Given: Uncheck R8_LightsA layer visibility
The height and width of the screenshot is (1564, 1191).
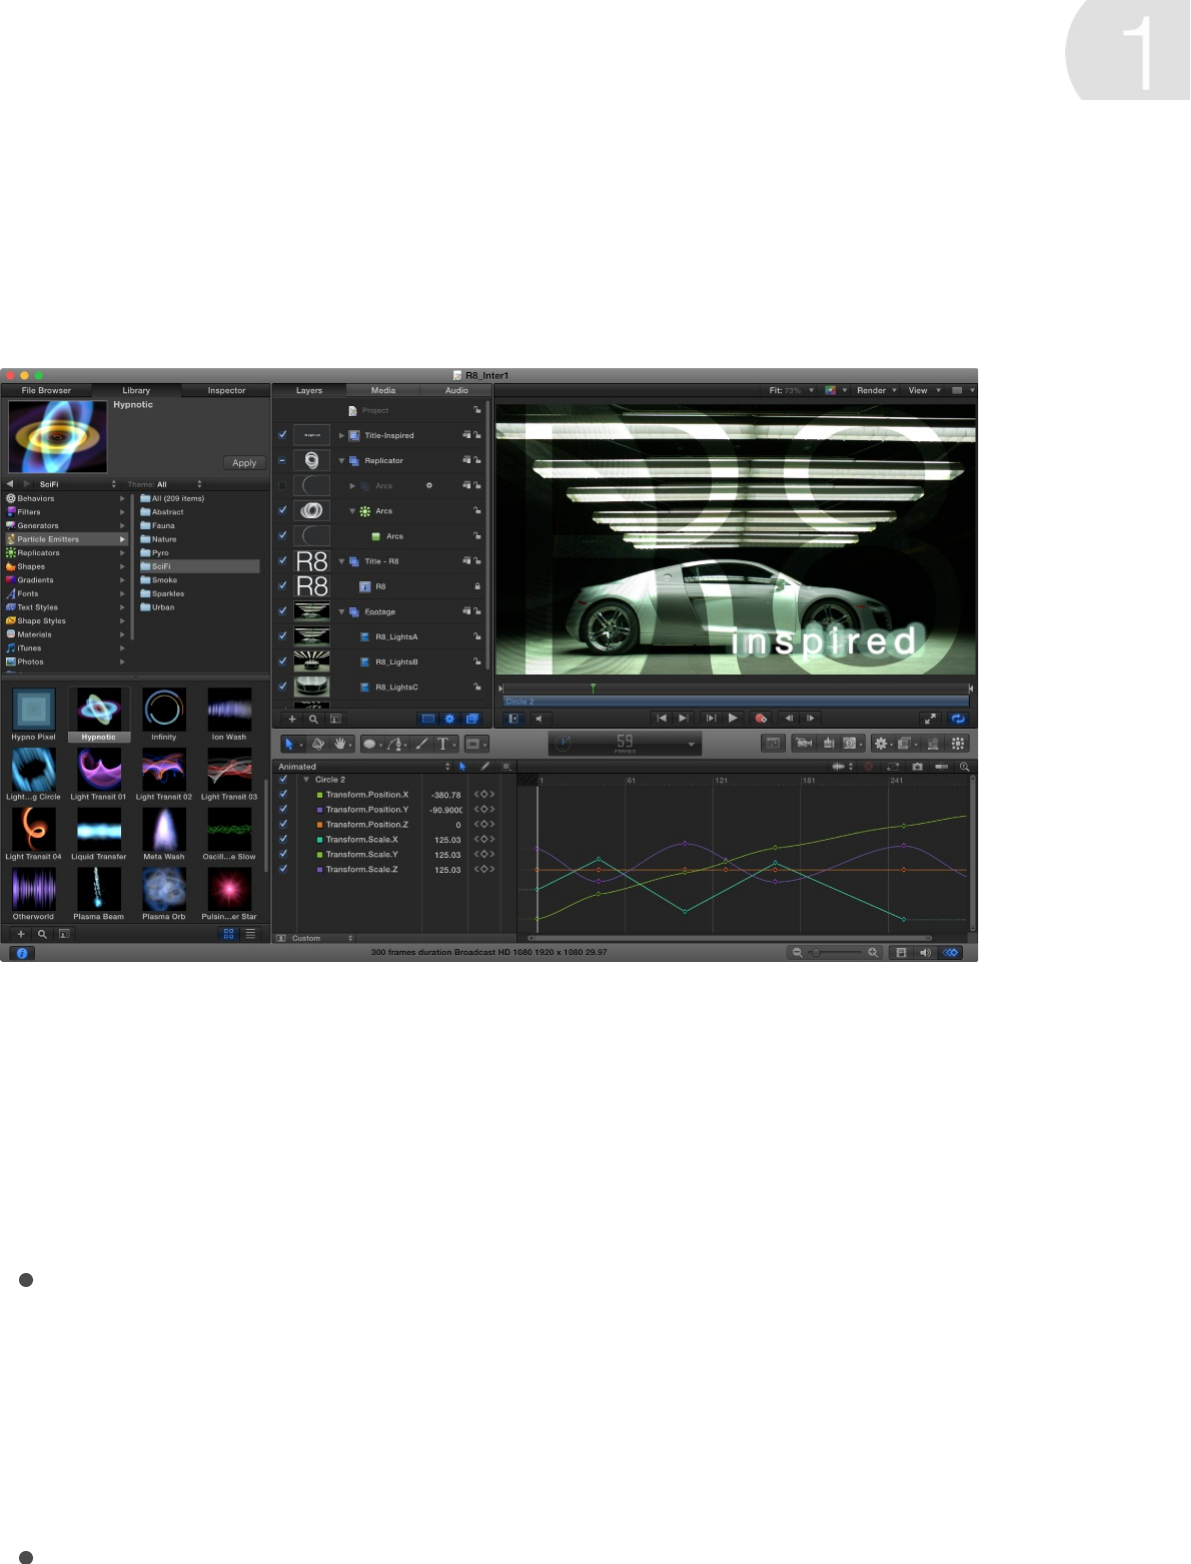Looking at the screenshot, I should (283, 636).
